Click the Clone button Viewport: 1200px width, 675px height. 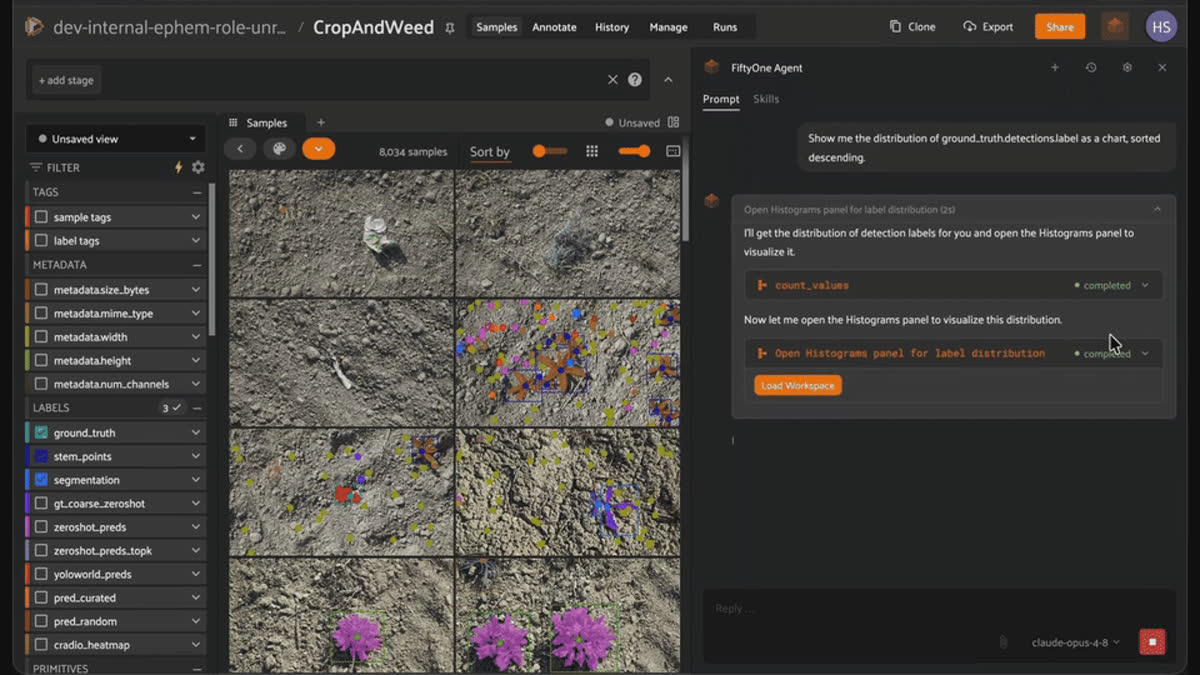(913, 27)
